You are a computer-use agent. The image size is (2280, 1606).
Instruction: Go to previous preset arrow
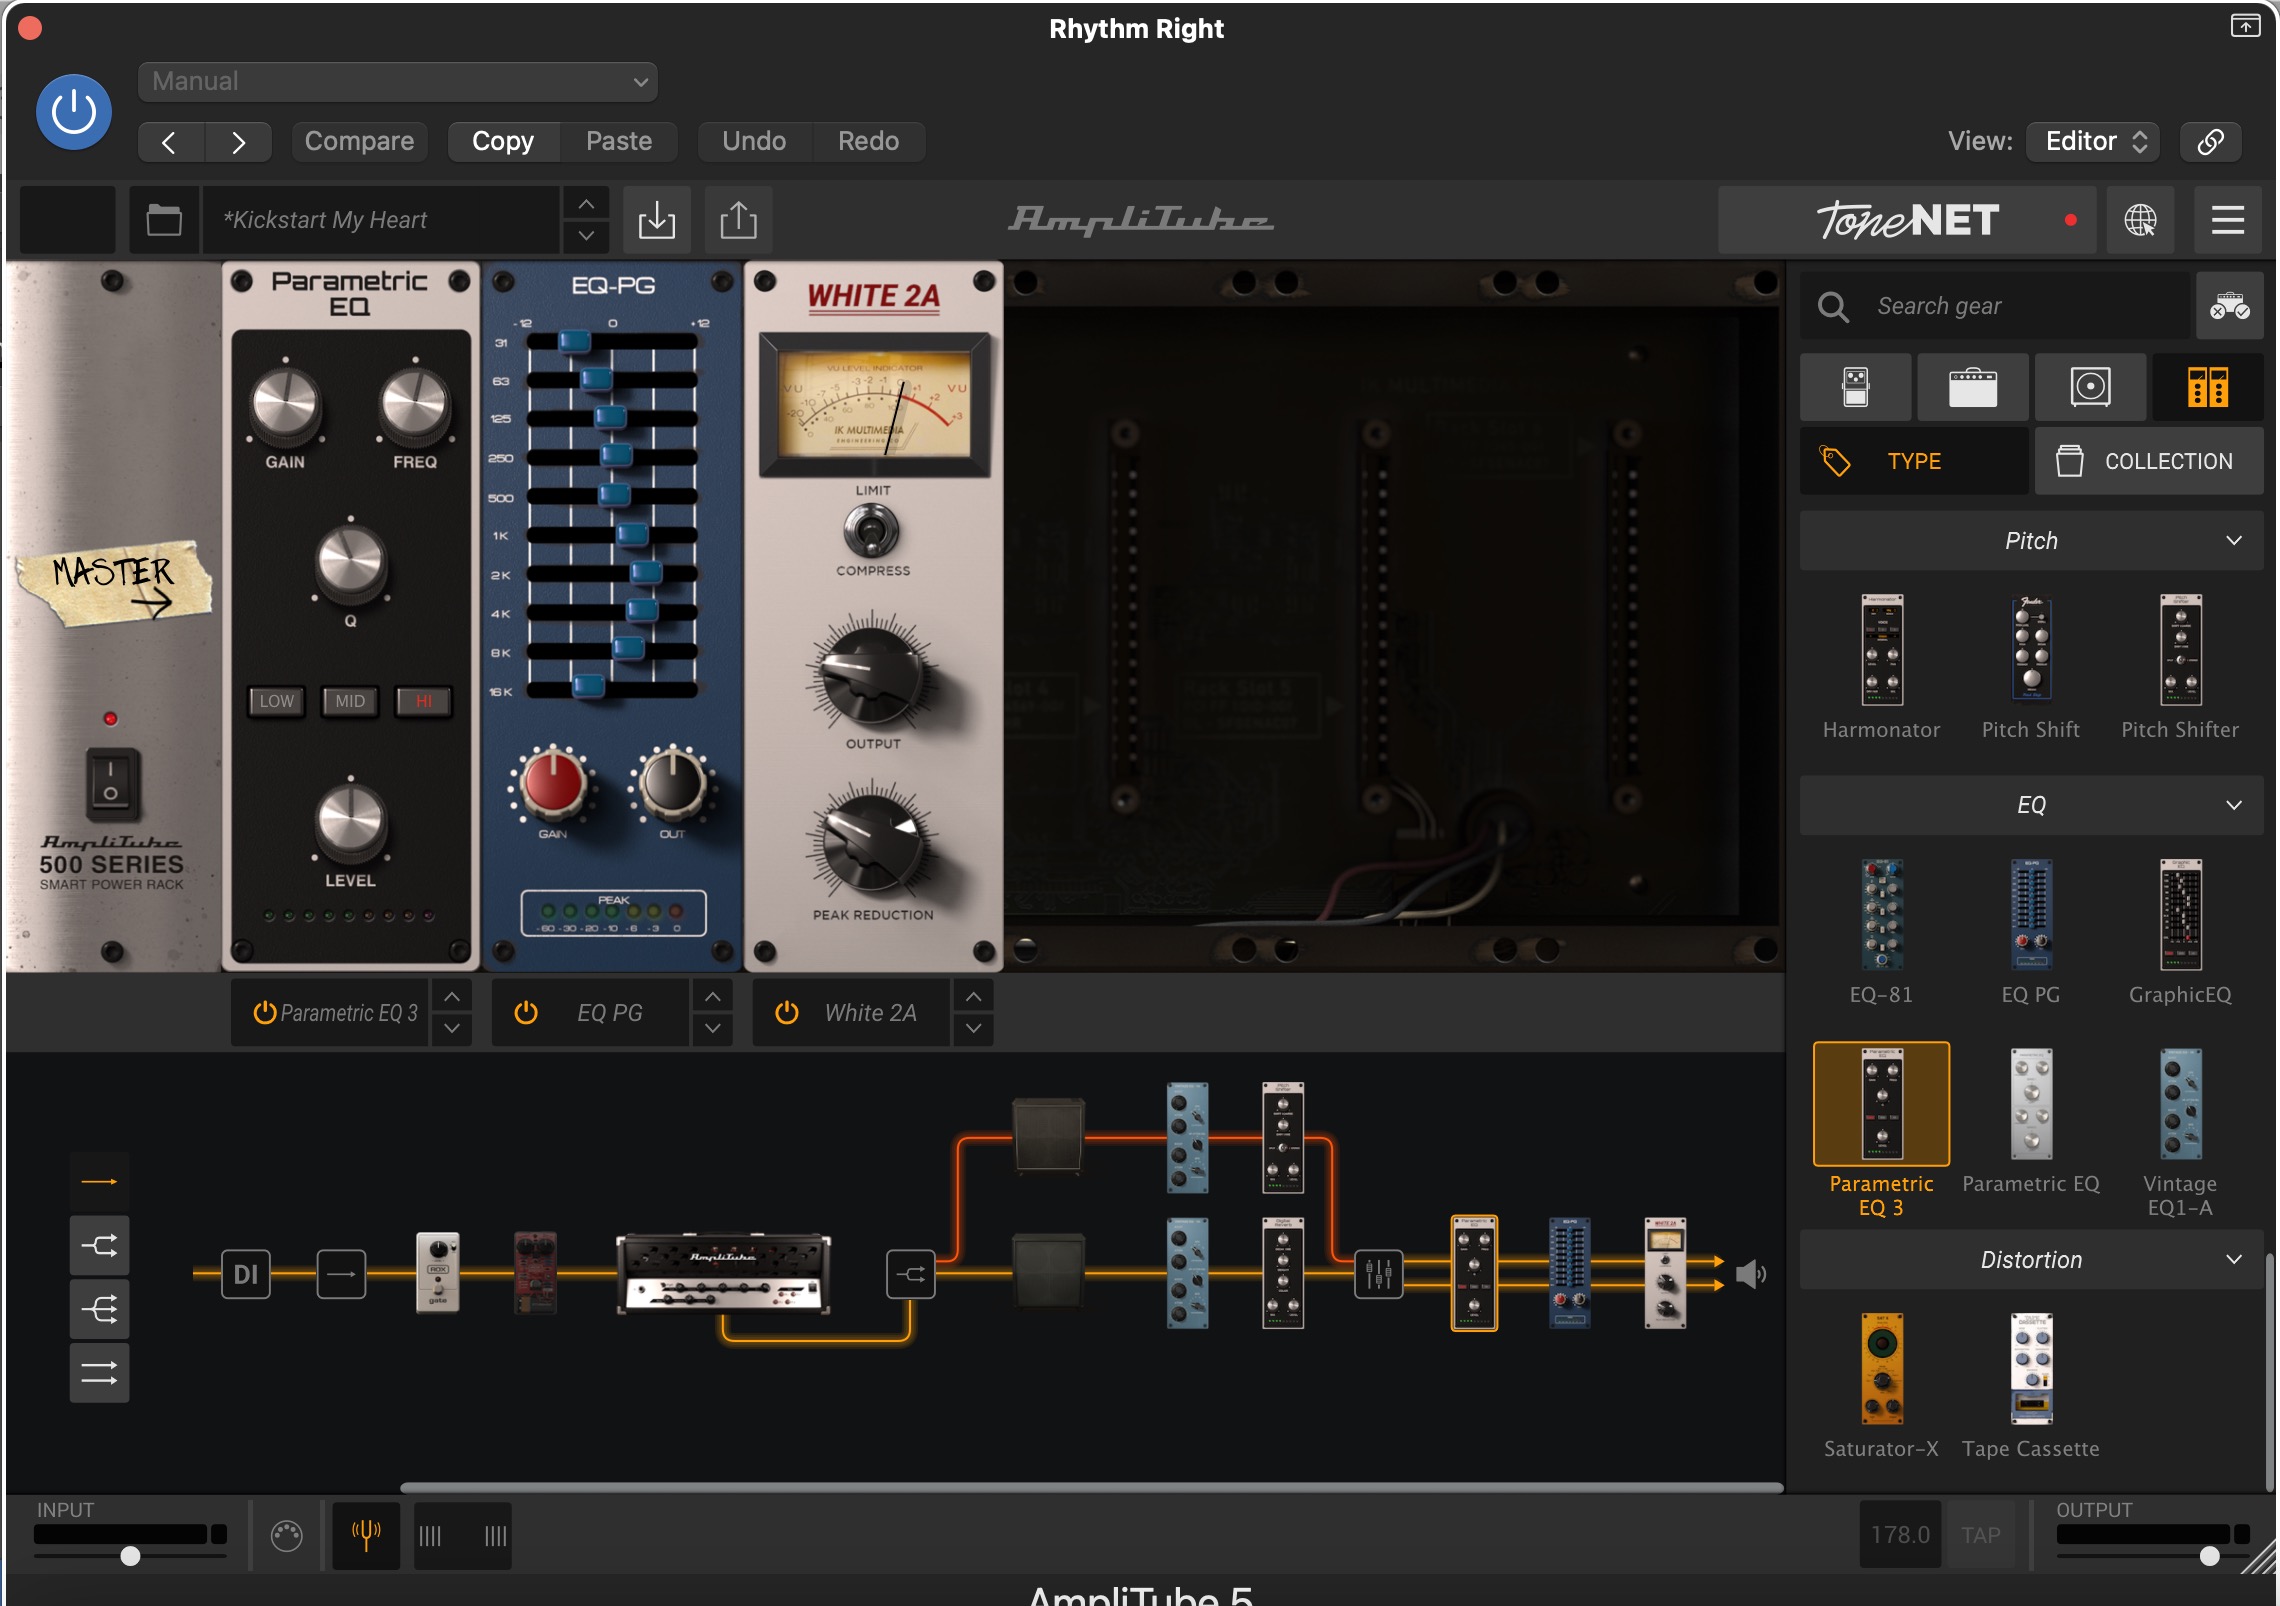click(170, 142)
